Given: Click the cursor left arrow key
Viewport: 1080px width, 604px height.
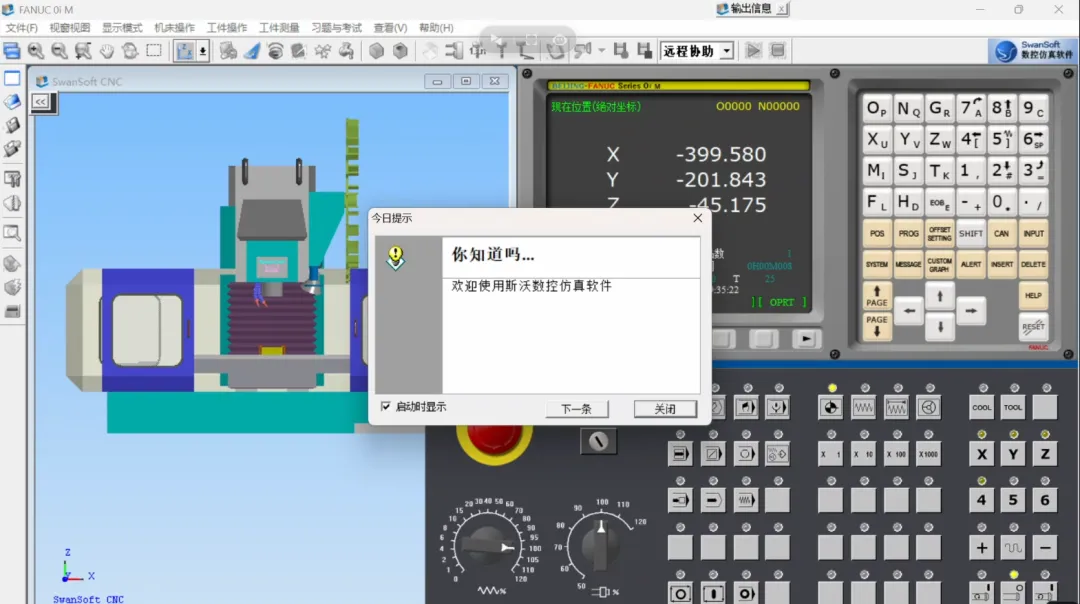Looking at the screenshot, I should click(x=909, y=311).
